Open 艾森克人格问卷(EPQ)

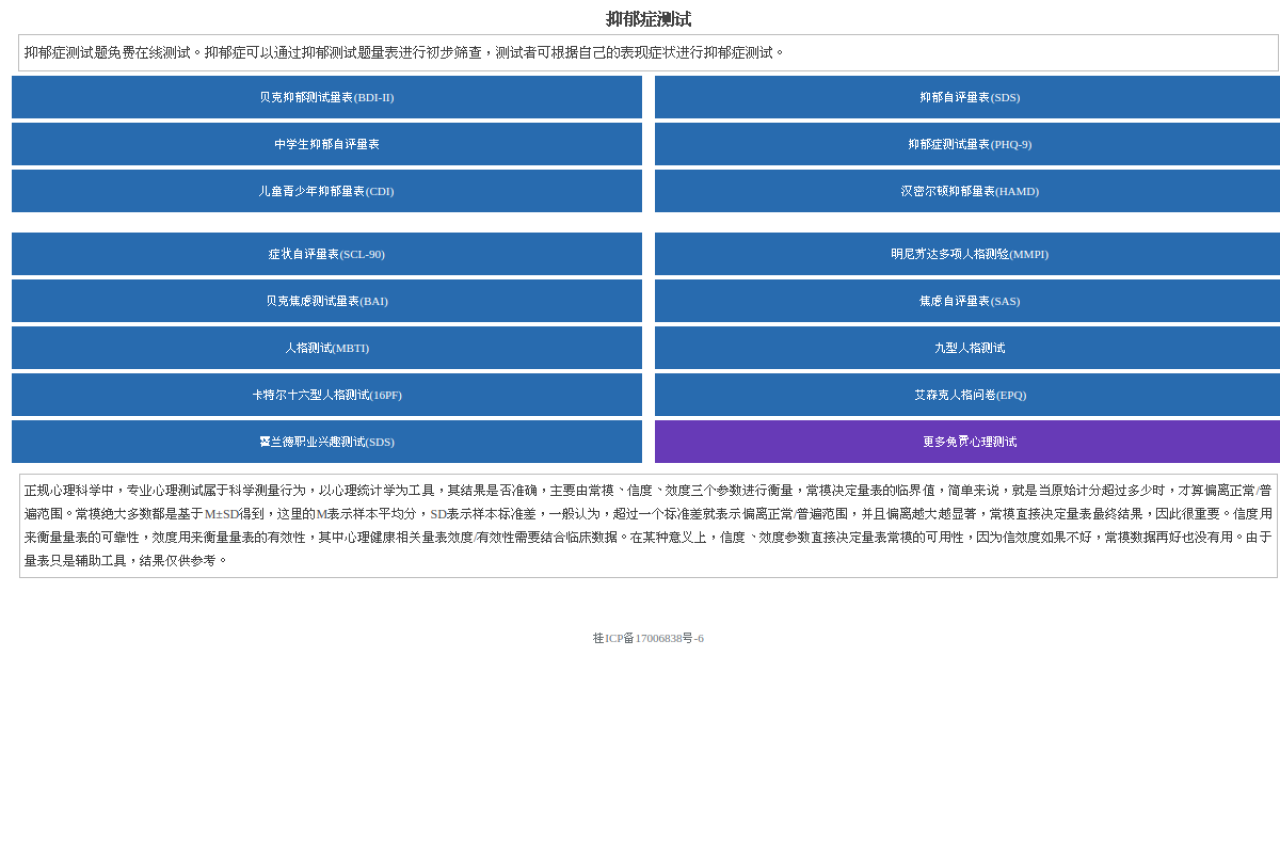point(967,395)
